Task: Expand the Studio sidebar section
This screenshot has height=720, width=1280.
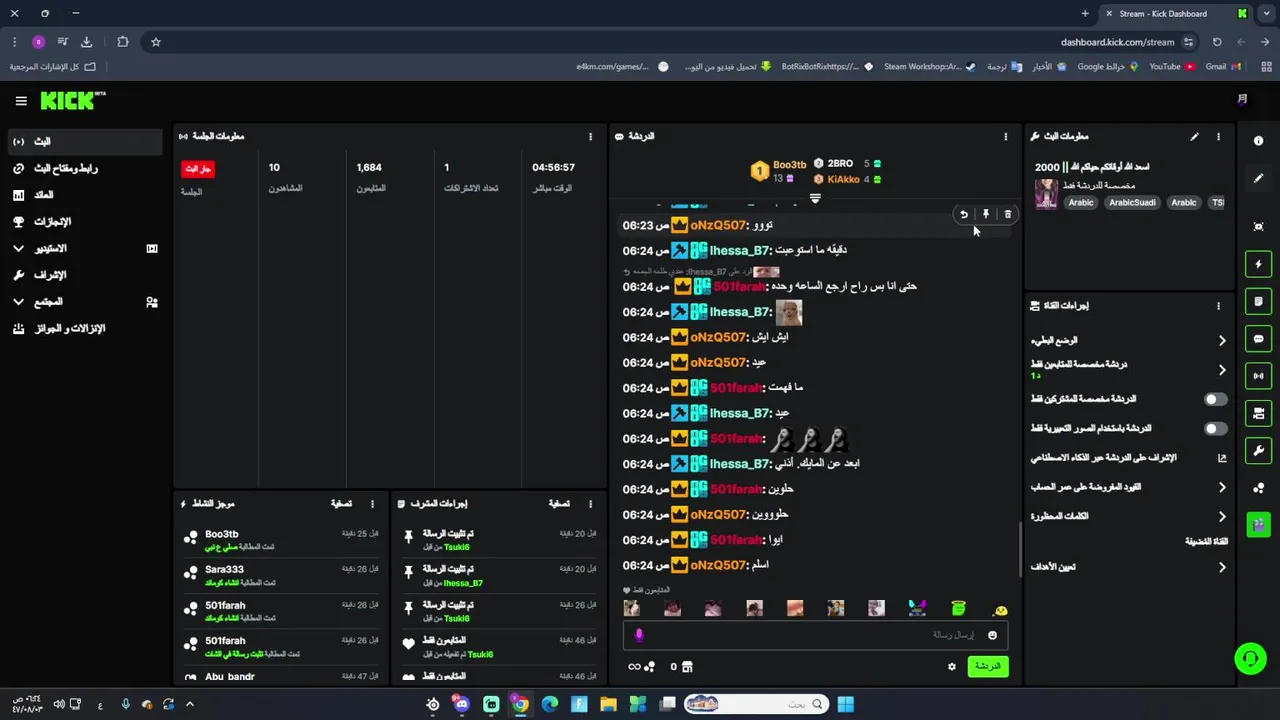Action: [18, 248]
